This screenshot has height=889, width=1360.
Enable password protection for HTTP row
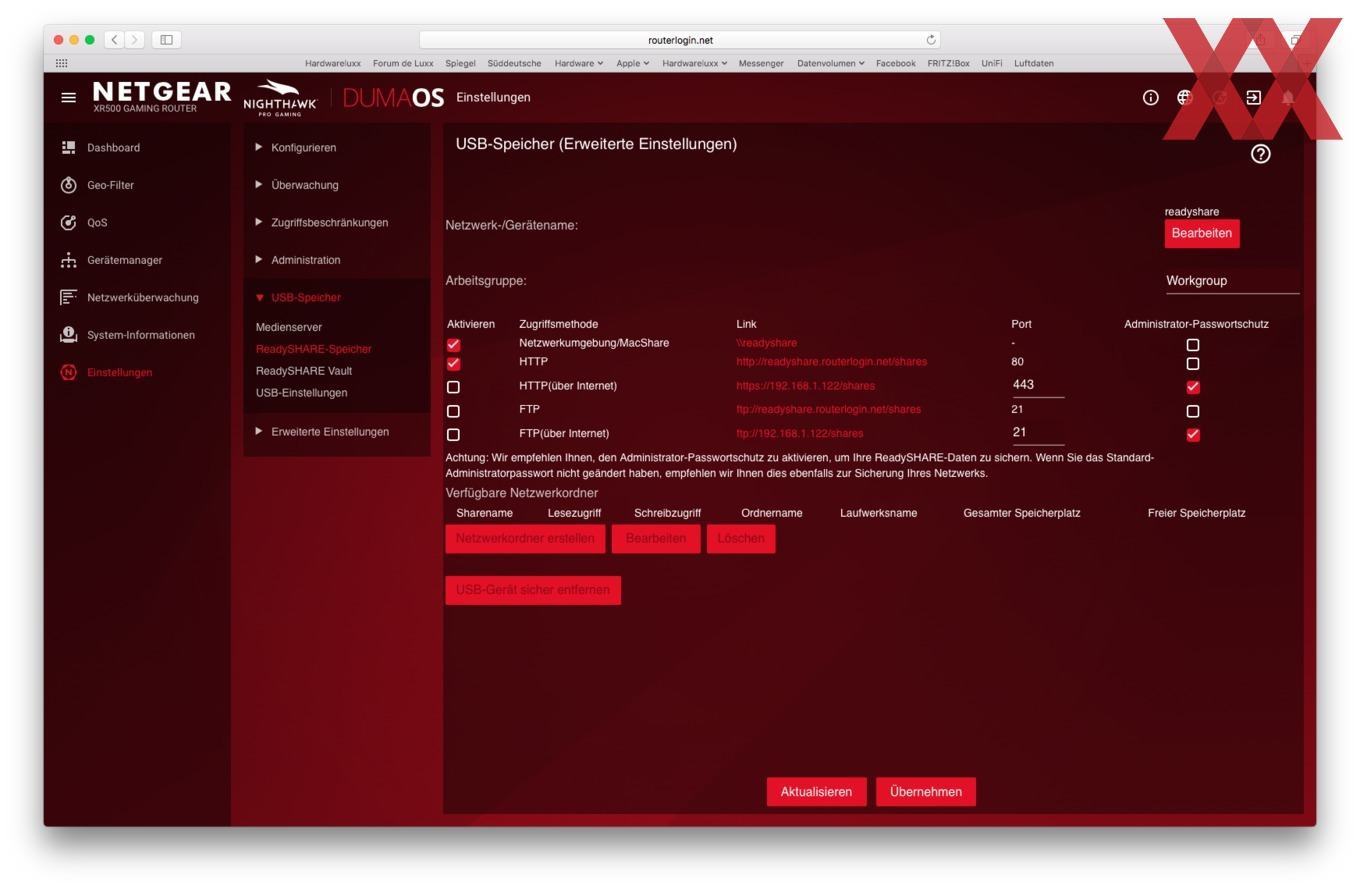(x=1193, y=364)
